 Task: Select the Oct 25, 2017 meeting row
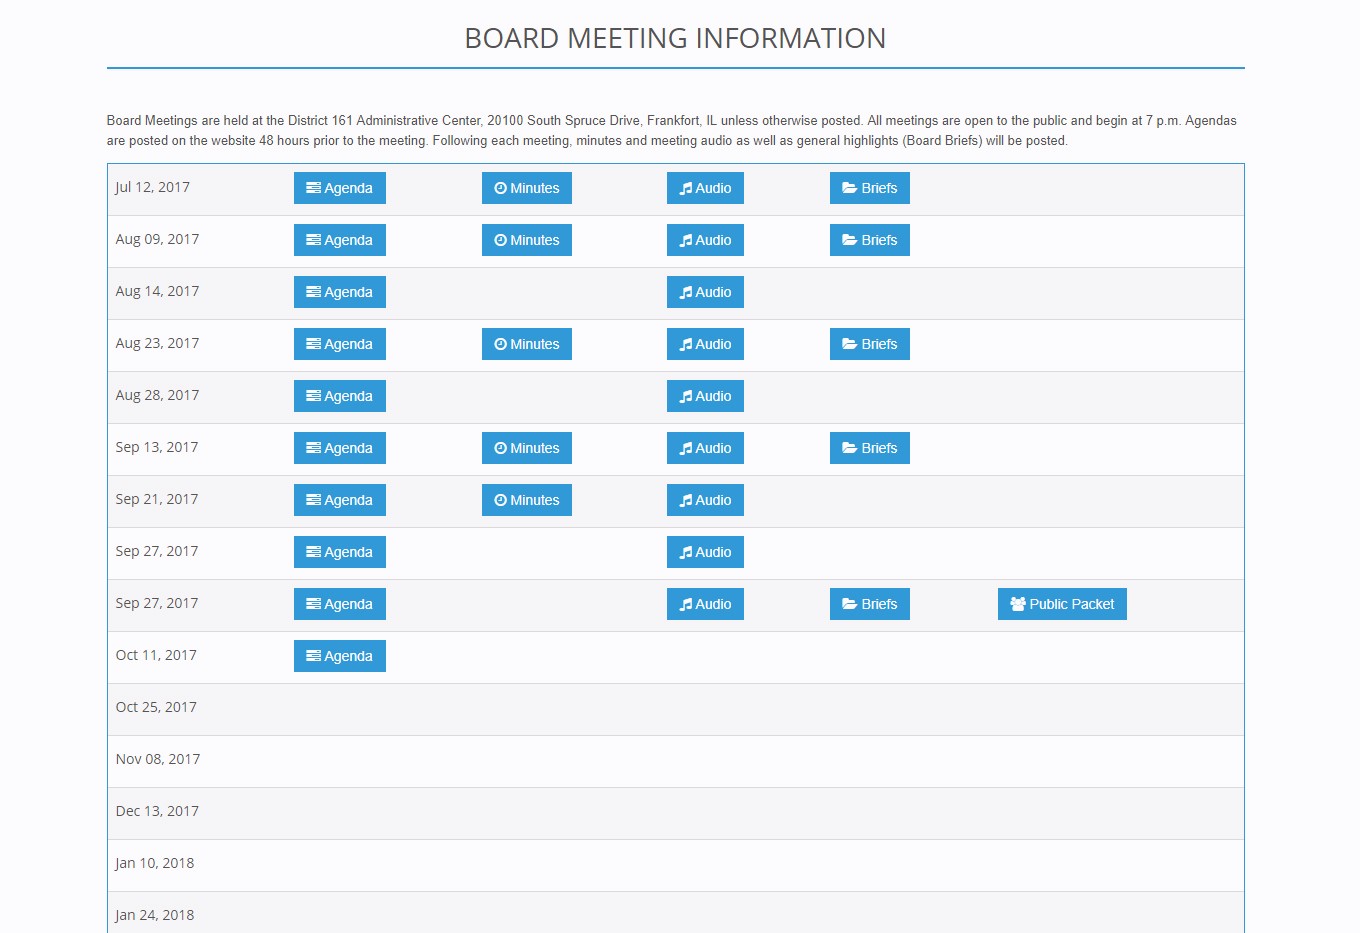point(156,708)
